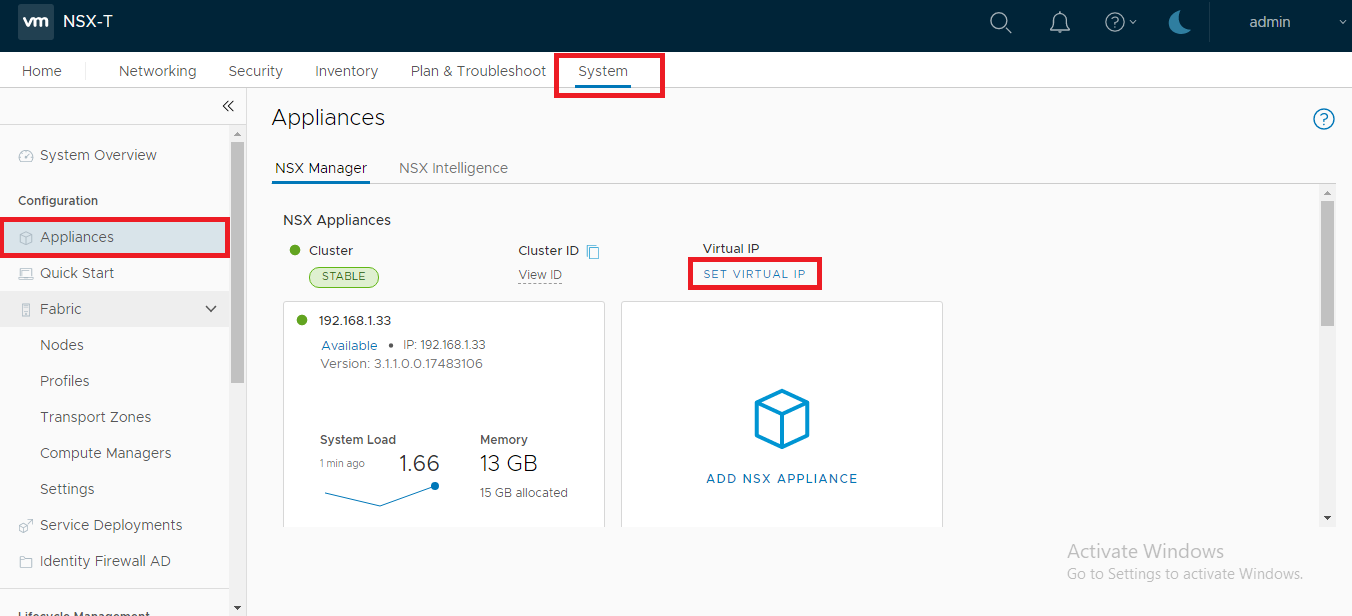
Task: Open Settings under Fabric
Action: click(x=67, y=489)
